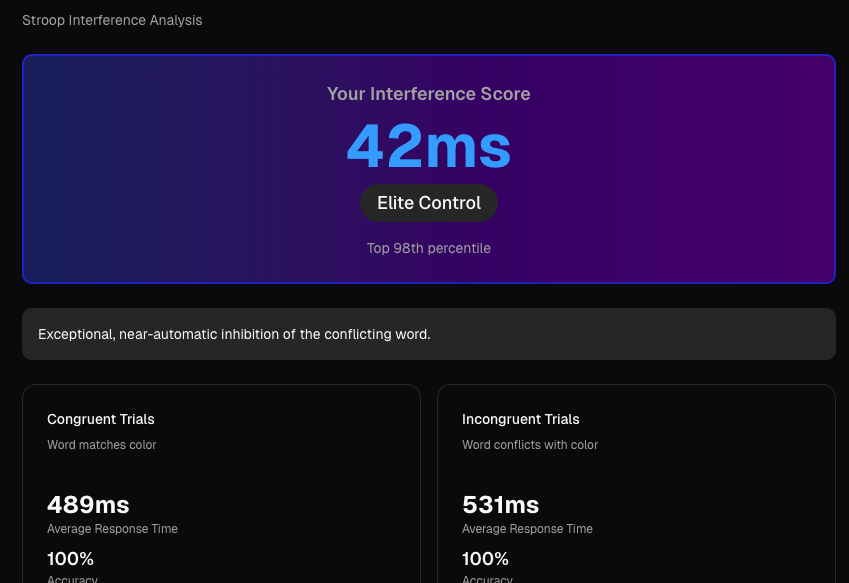
Task: Select the 531ms incongruent response time
Action: tap(500, 505)
